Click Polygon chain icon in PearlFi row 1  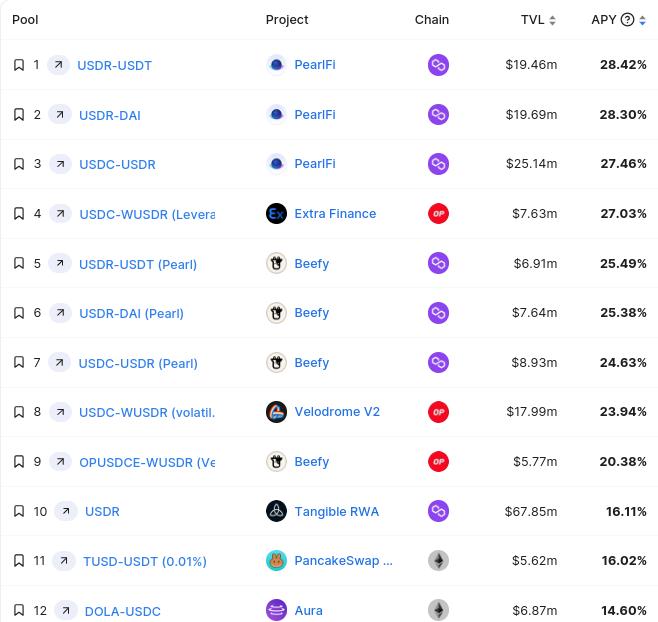(x=438, y=65)
